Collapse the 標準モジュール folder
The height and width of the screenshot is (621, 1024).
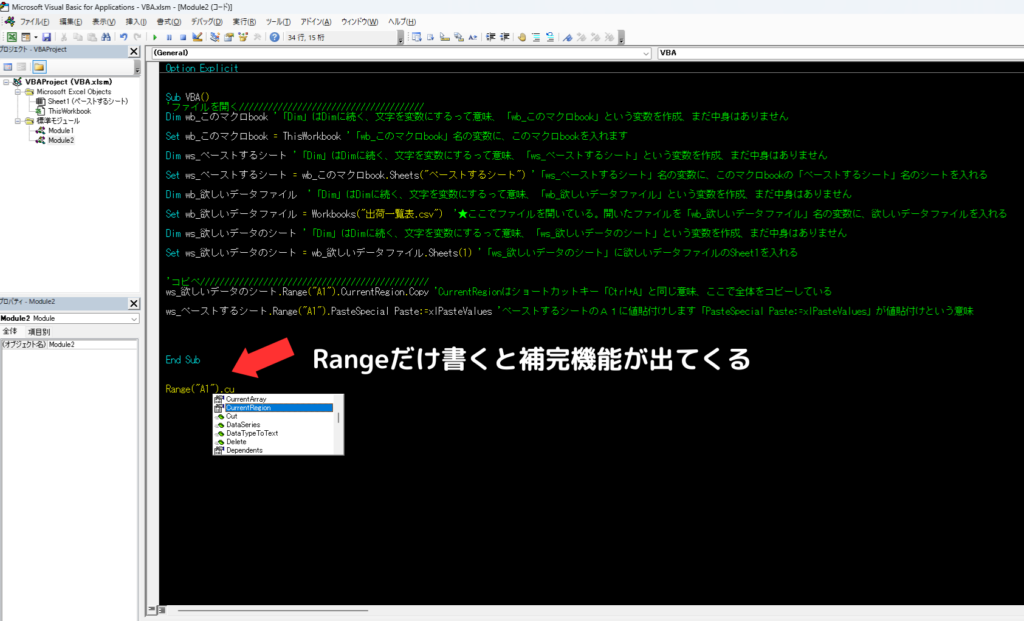pyautogui.click(x=18, y=121)
